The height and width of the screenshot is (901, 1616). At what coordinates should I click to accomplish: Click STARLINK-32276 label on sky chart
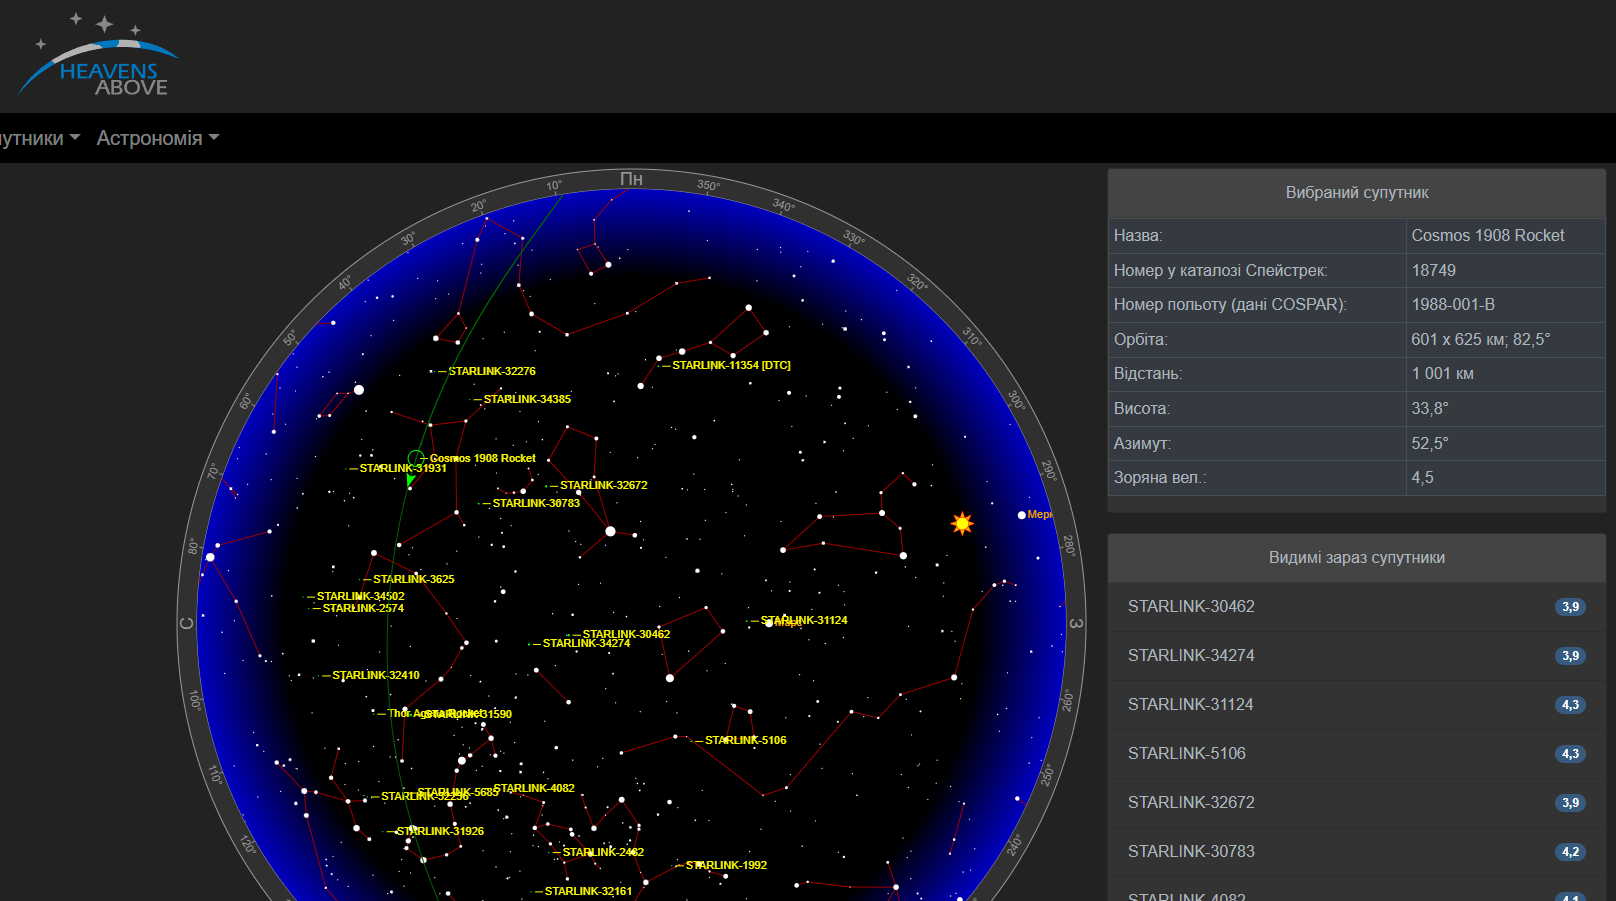pyautogui.click(x=492, y=372)
